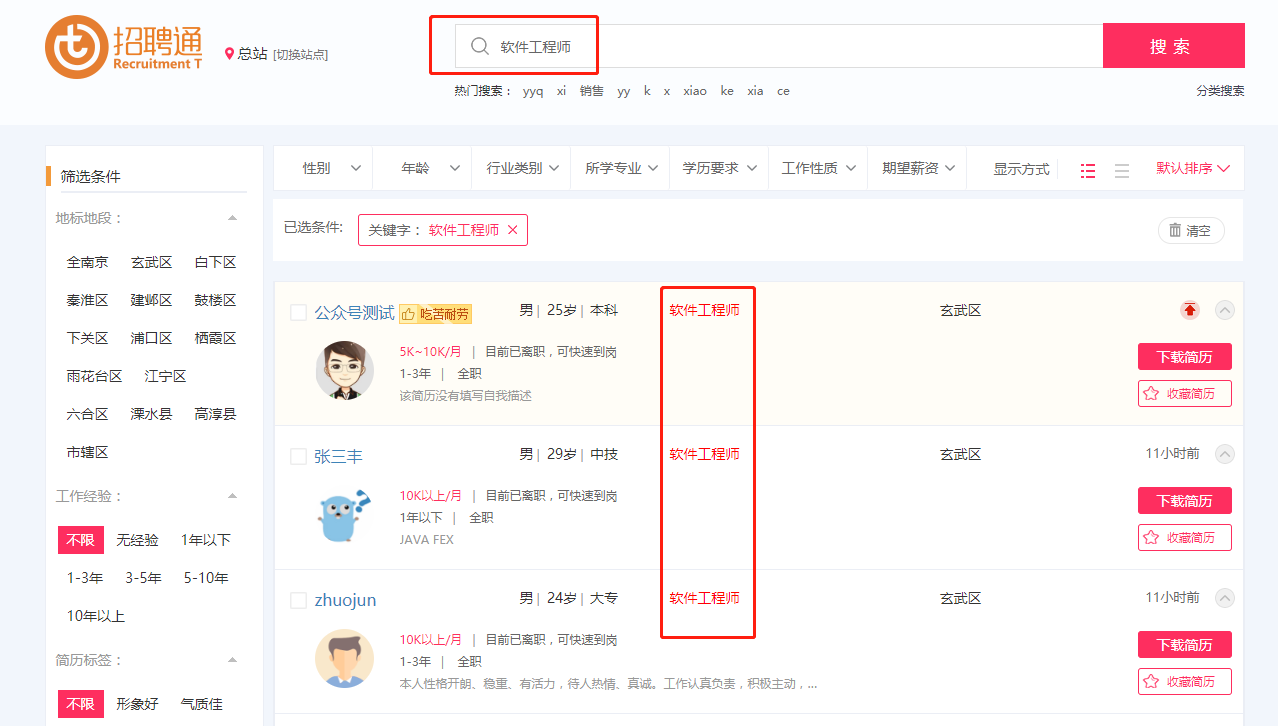
Task: Expand the 学历要求 dropdown
Action: point(719,168)
